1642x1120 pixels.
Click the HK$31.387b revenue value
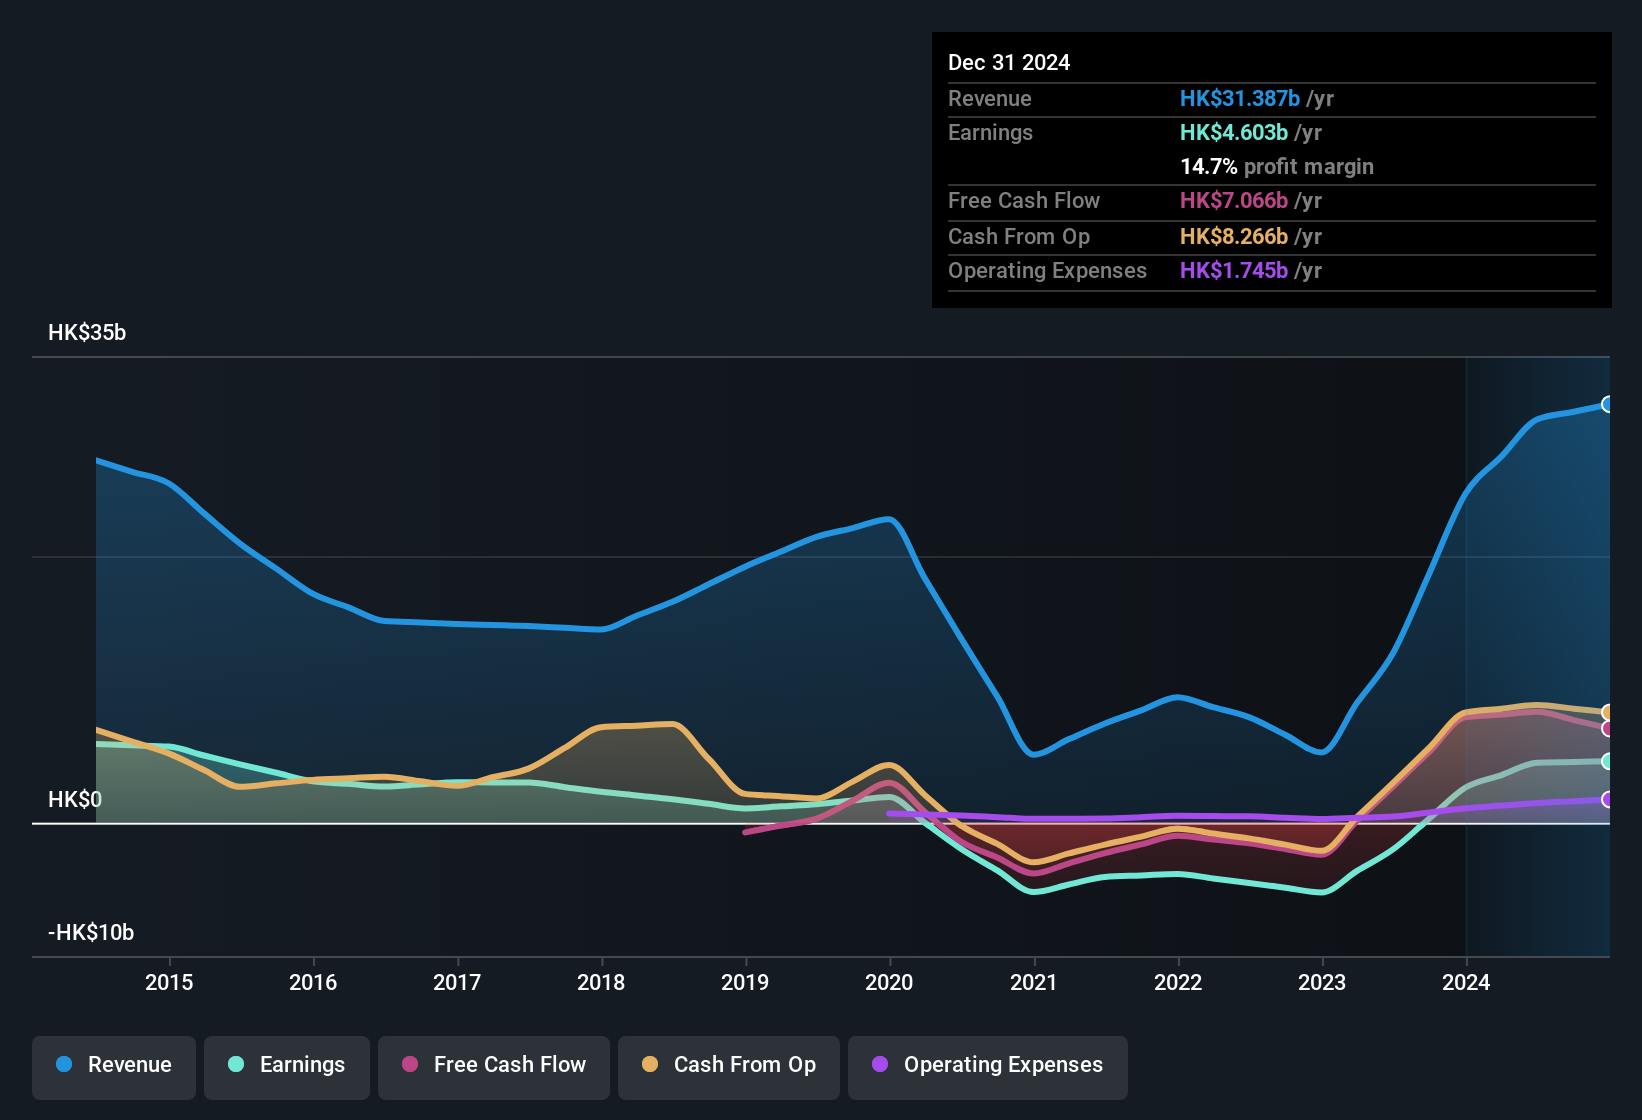coord(1240,98)
